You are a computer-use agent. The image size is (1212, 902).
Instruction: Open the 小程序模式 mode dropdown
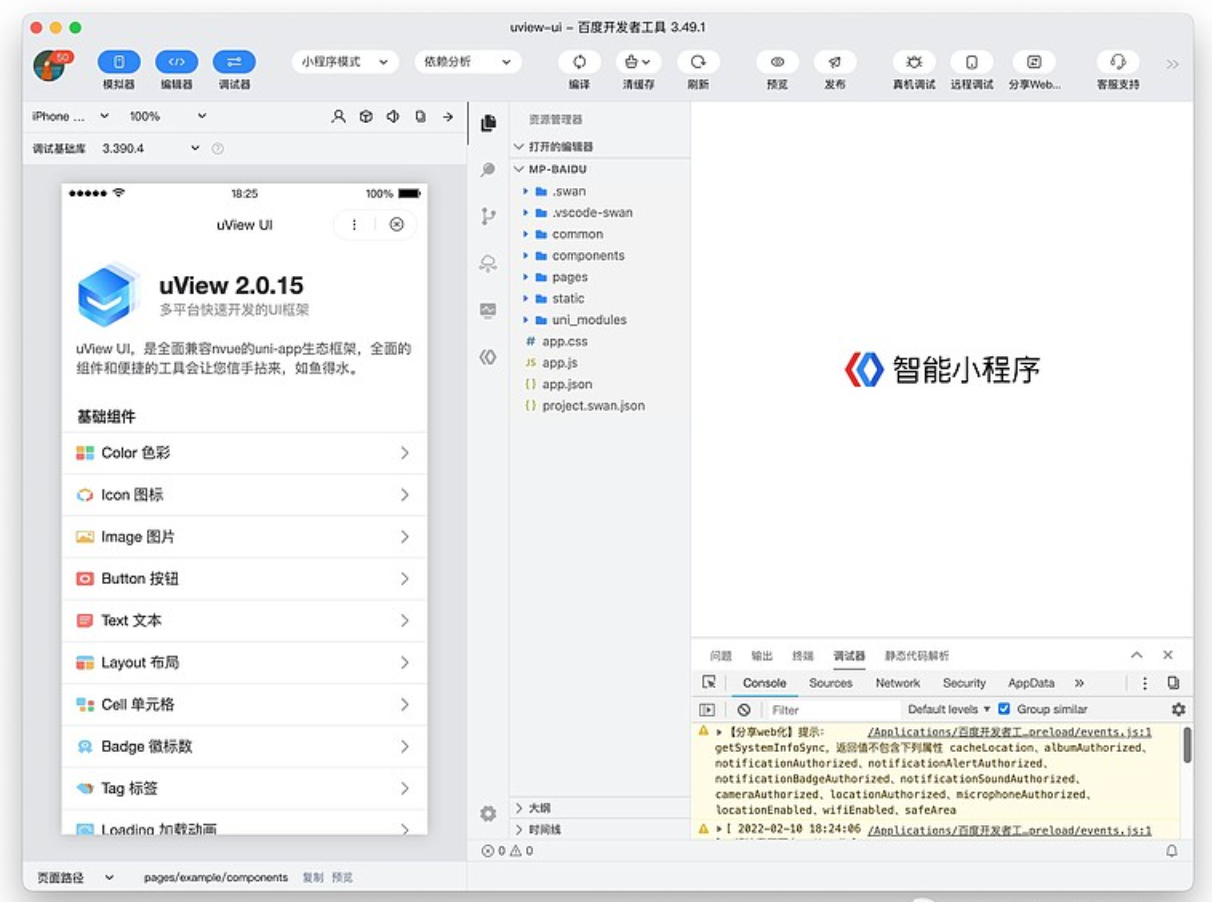pos(345,62)
